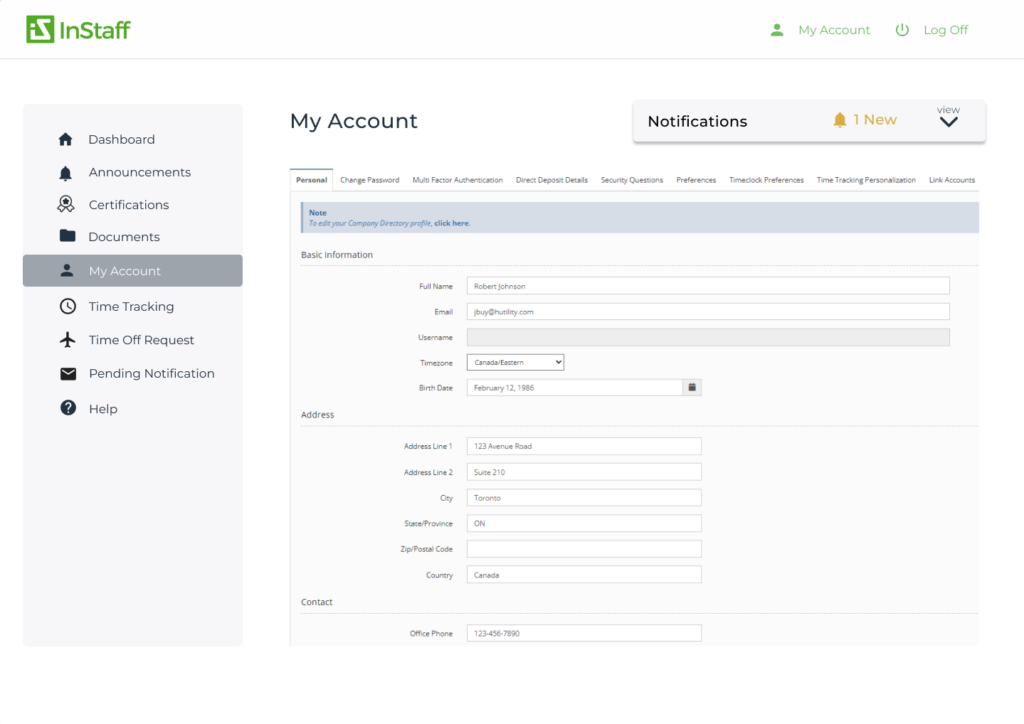Open the Timeclock Preferences tab
Image resolution: width=1024 pixels, height=724 pixels.
click(767, 180)
